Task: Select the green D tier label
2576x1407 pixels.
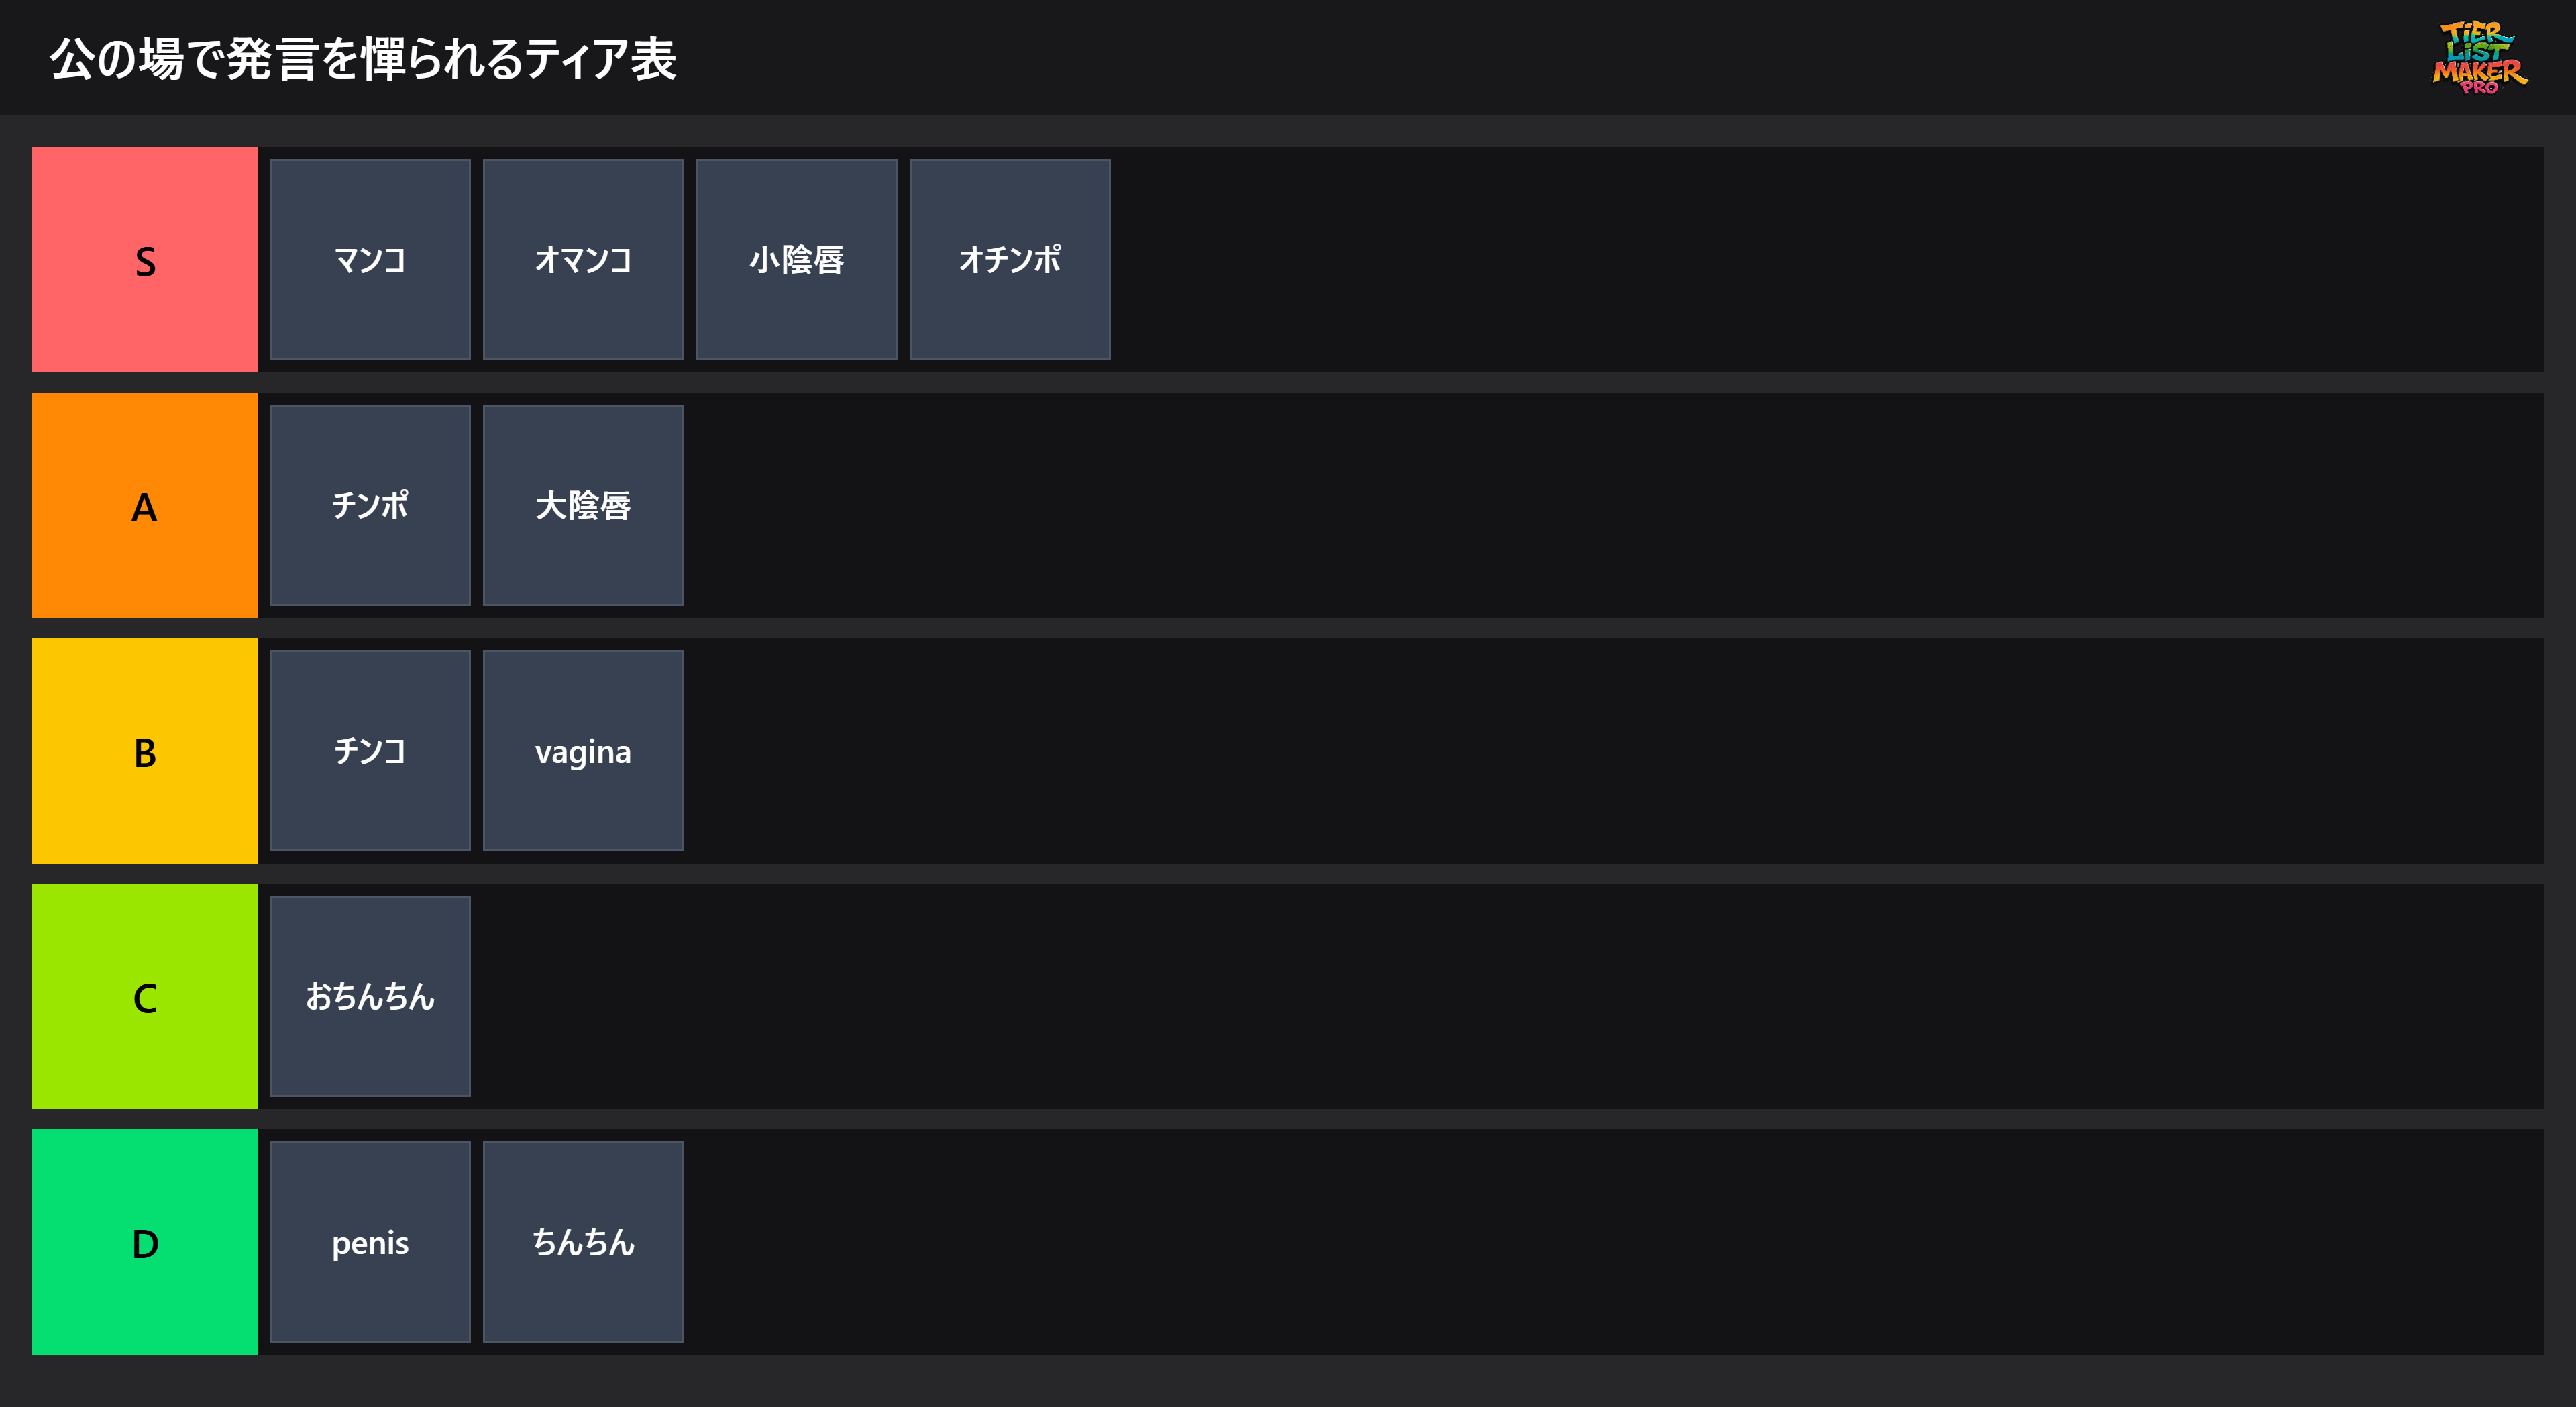Action: click(x=145, y=1242)
